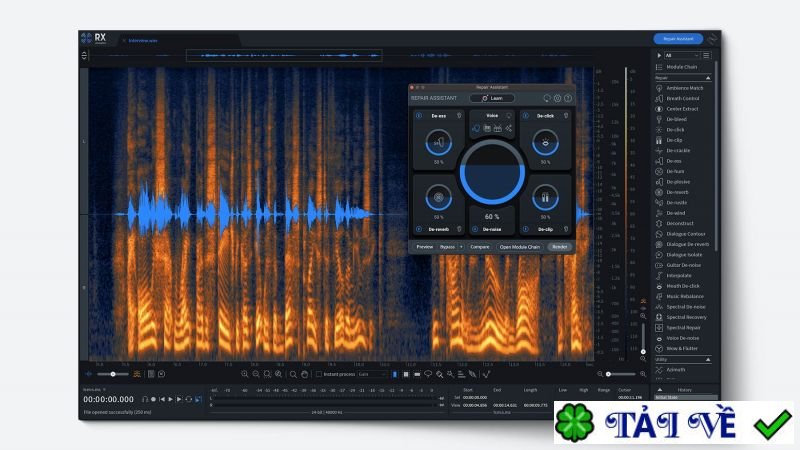Open the Guitar De-noise module

click(679, 265)
